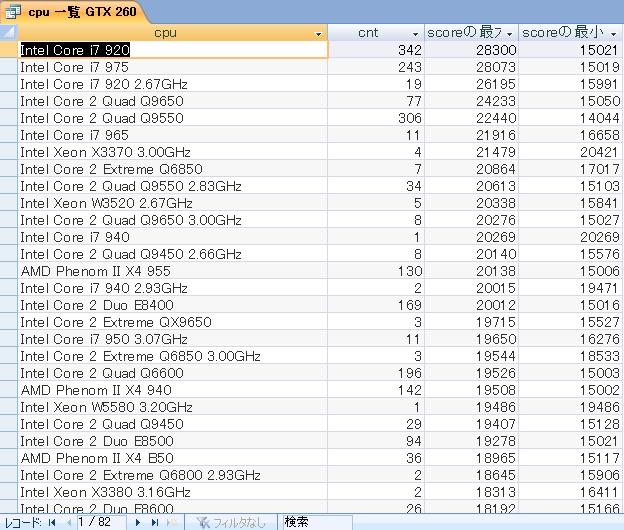Click cell 'AMD Phenom II X4 955'
The height and width of the screenshot is (530, 624).
coord(173,271)
